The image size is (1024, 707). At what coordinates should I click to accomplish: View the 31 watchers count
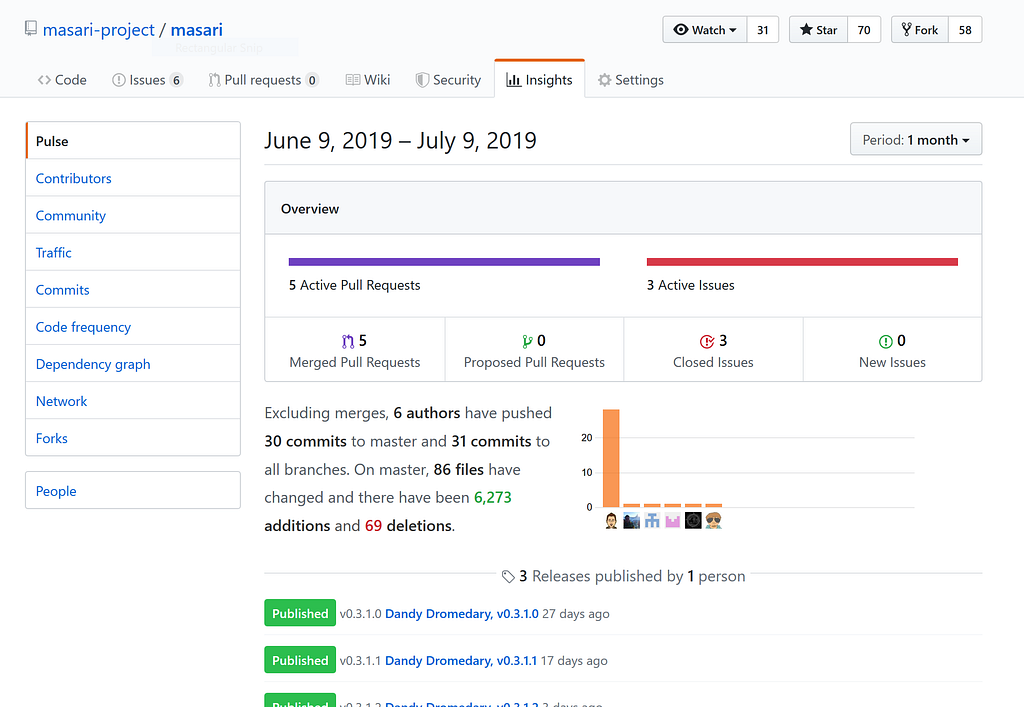point(763,29)
